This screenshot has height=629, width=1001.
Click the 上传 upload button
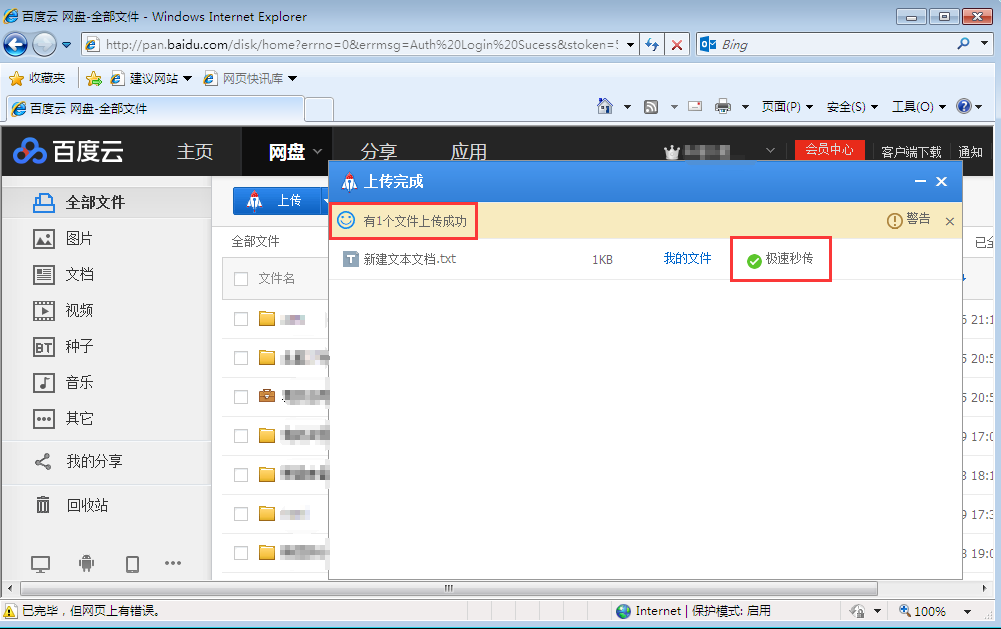pos(277,201)
